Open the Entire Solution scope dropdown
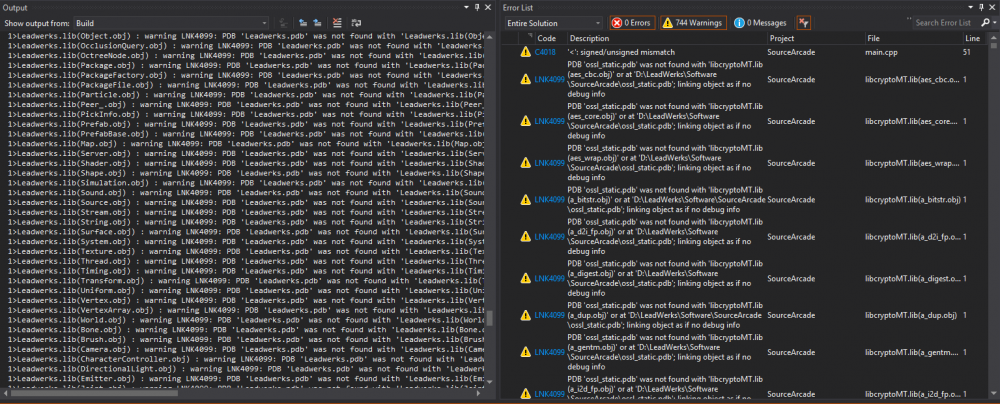This screenshot has width=1000, height=404. [597, 22]
